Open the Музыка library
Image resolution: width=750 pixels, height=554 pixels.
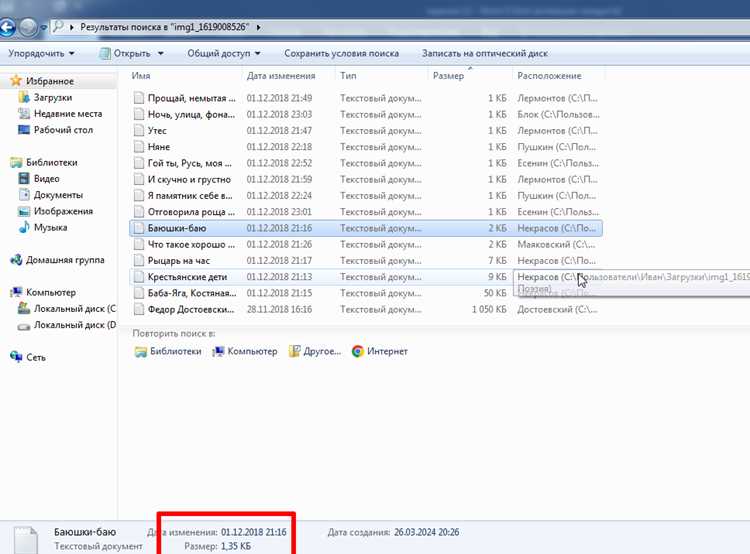[50, 228]
